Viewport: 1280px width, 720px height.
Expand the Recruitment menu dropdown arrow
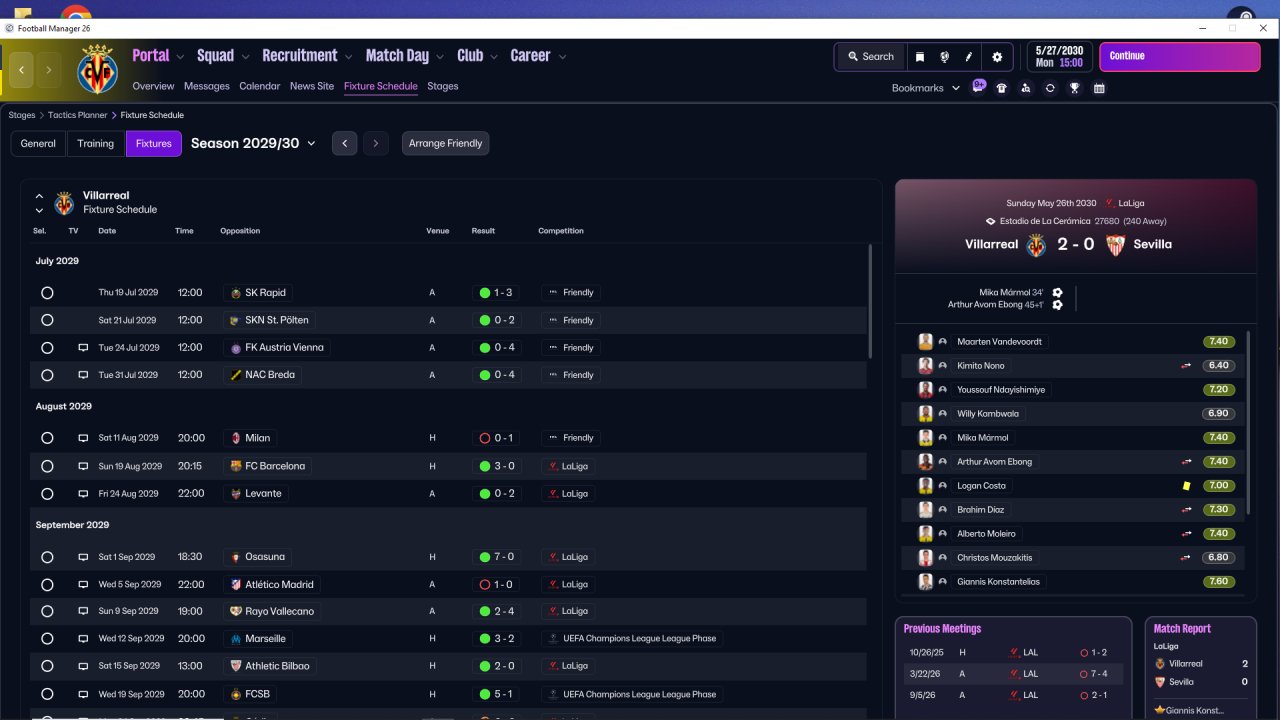[348, 57]
